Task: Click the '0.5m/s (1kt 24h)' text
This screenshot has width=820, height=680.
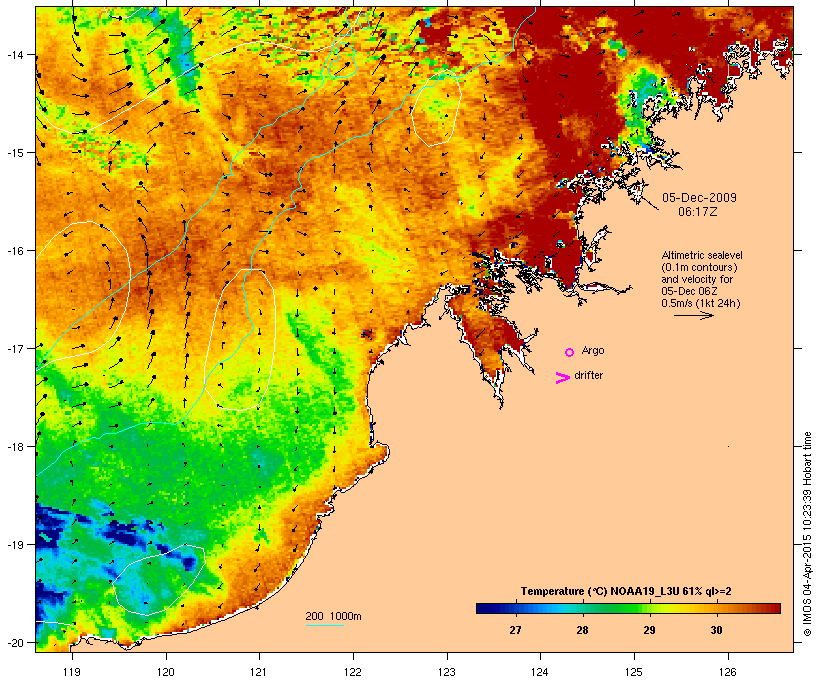Action: (701, 303)
